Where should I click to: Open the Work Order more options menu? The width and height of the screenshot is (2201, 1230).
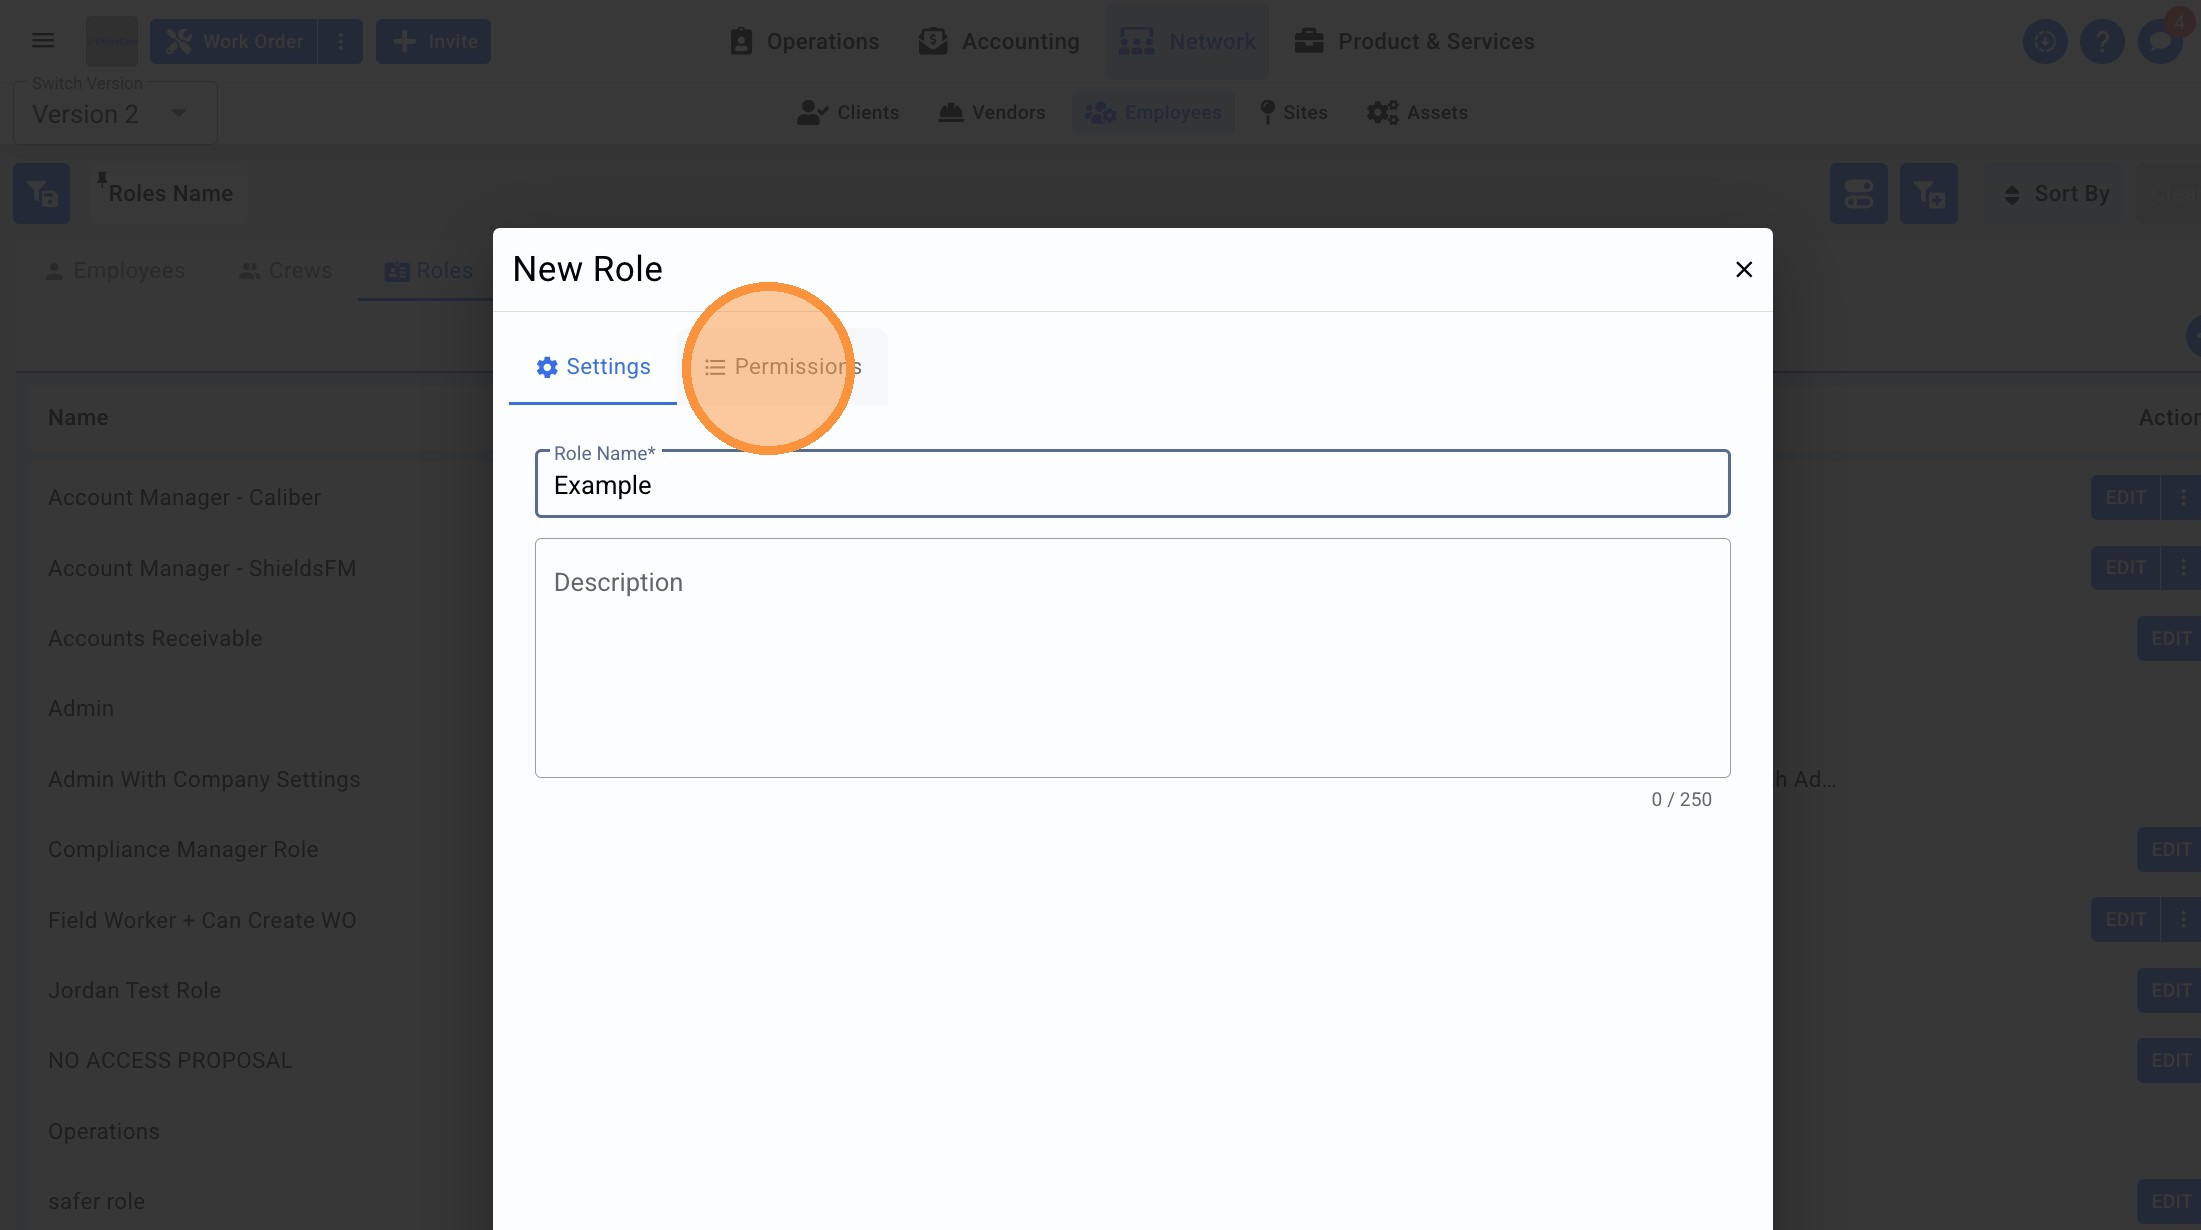tap(341, 41)
